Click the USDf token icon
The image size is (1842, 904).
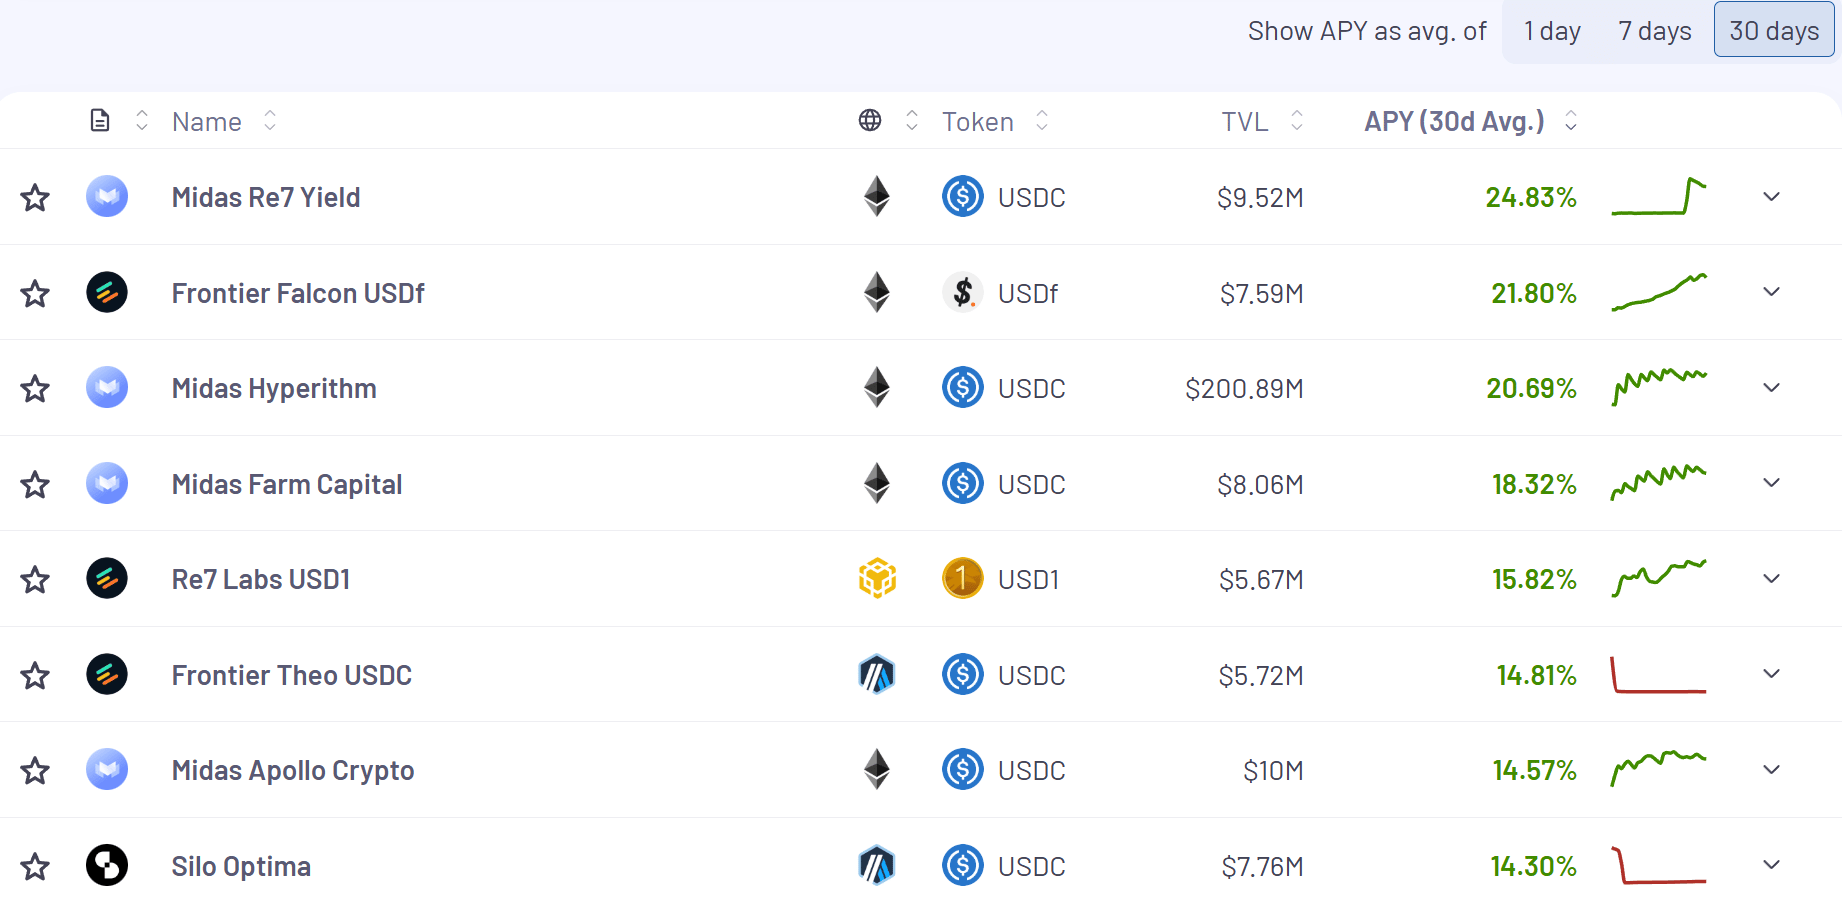coord(962,293)
